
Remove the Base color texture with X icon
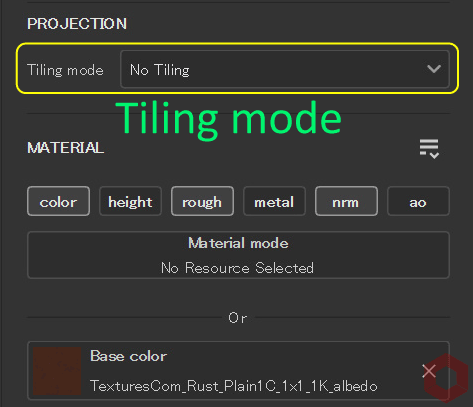(429, 371)
